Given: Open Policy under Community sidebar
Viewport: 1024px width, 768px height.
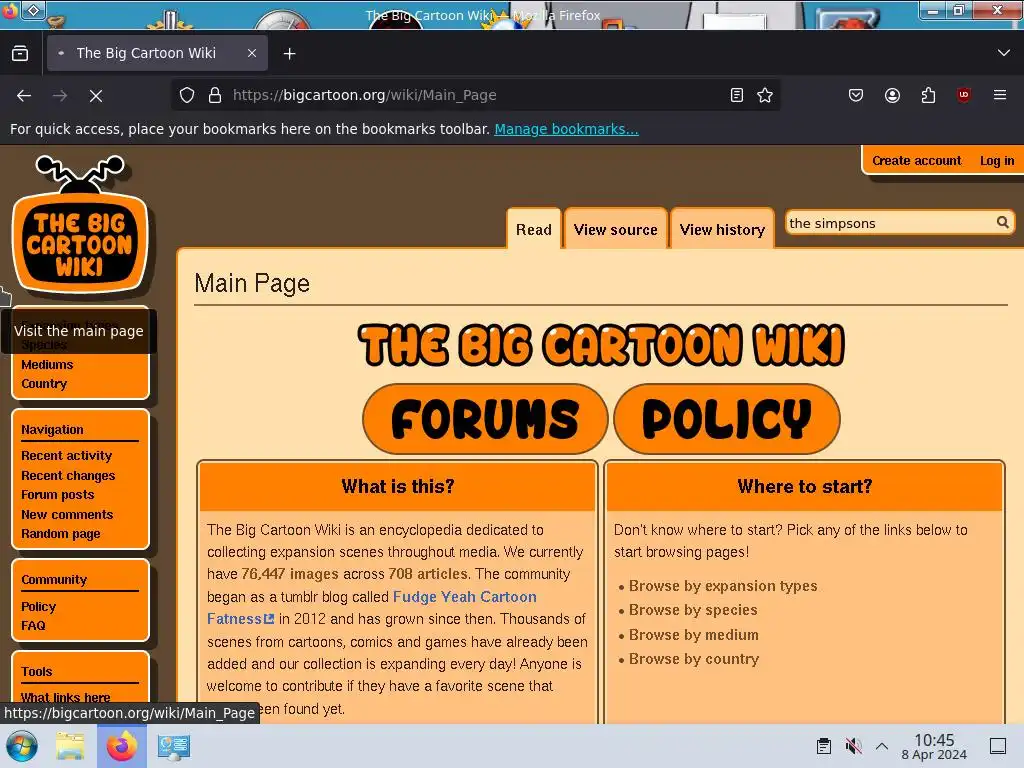Looking at the screenshot, I should point(39,606).
